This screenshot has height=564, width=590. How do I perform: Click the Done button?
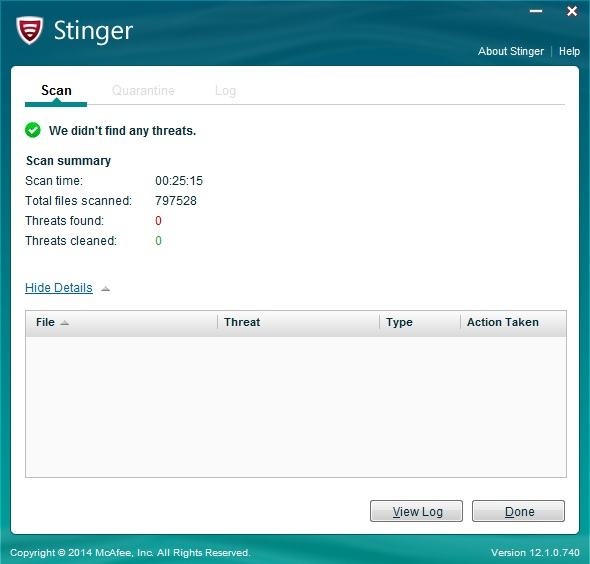tap(519, 511)
